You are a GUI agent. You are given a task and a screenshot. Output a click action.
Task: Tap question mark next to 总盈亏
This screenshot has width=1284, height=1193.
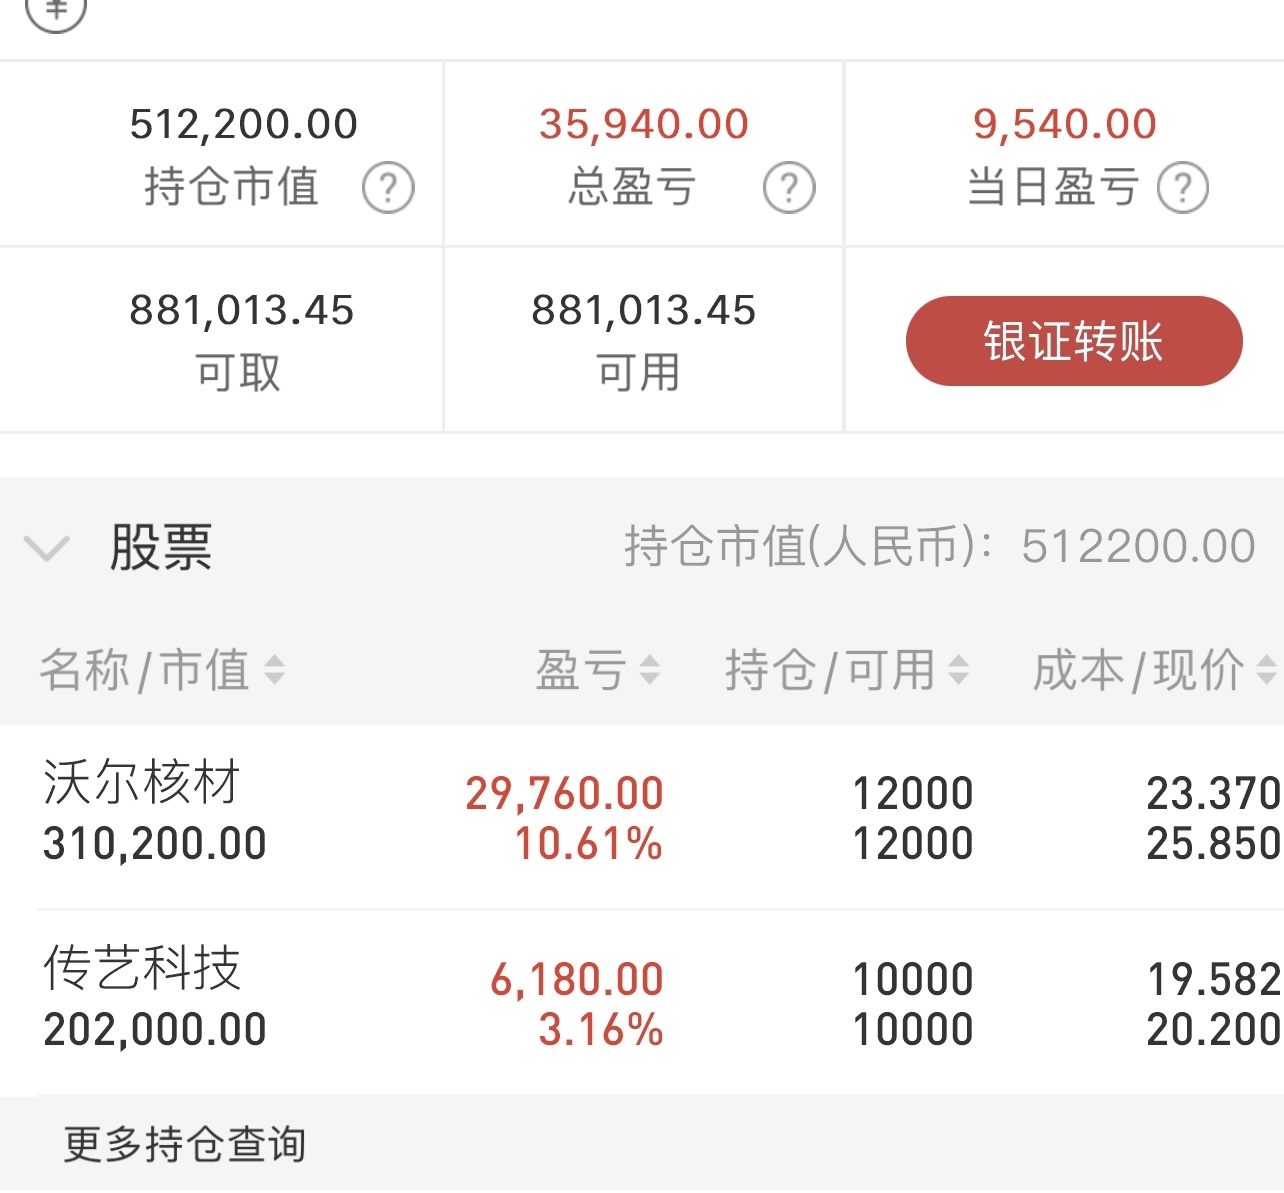(x=789, y=188)
